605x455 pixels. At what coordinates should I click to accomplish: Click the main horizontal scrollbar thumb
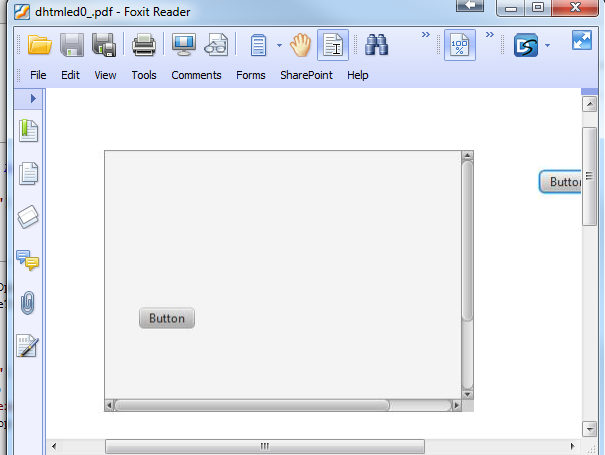(x=265, y=447)
